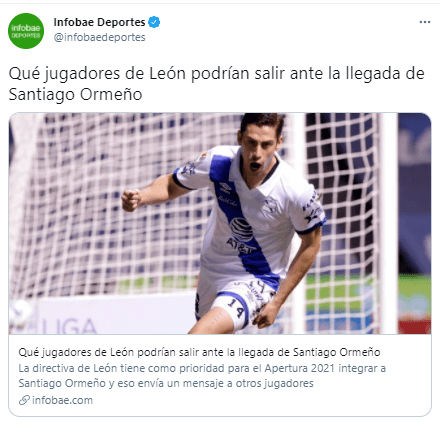Click the Infobae Deportes account name
The height and width of the screenshot is (425, 440).
click(99, 22)
